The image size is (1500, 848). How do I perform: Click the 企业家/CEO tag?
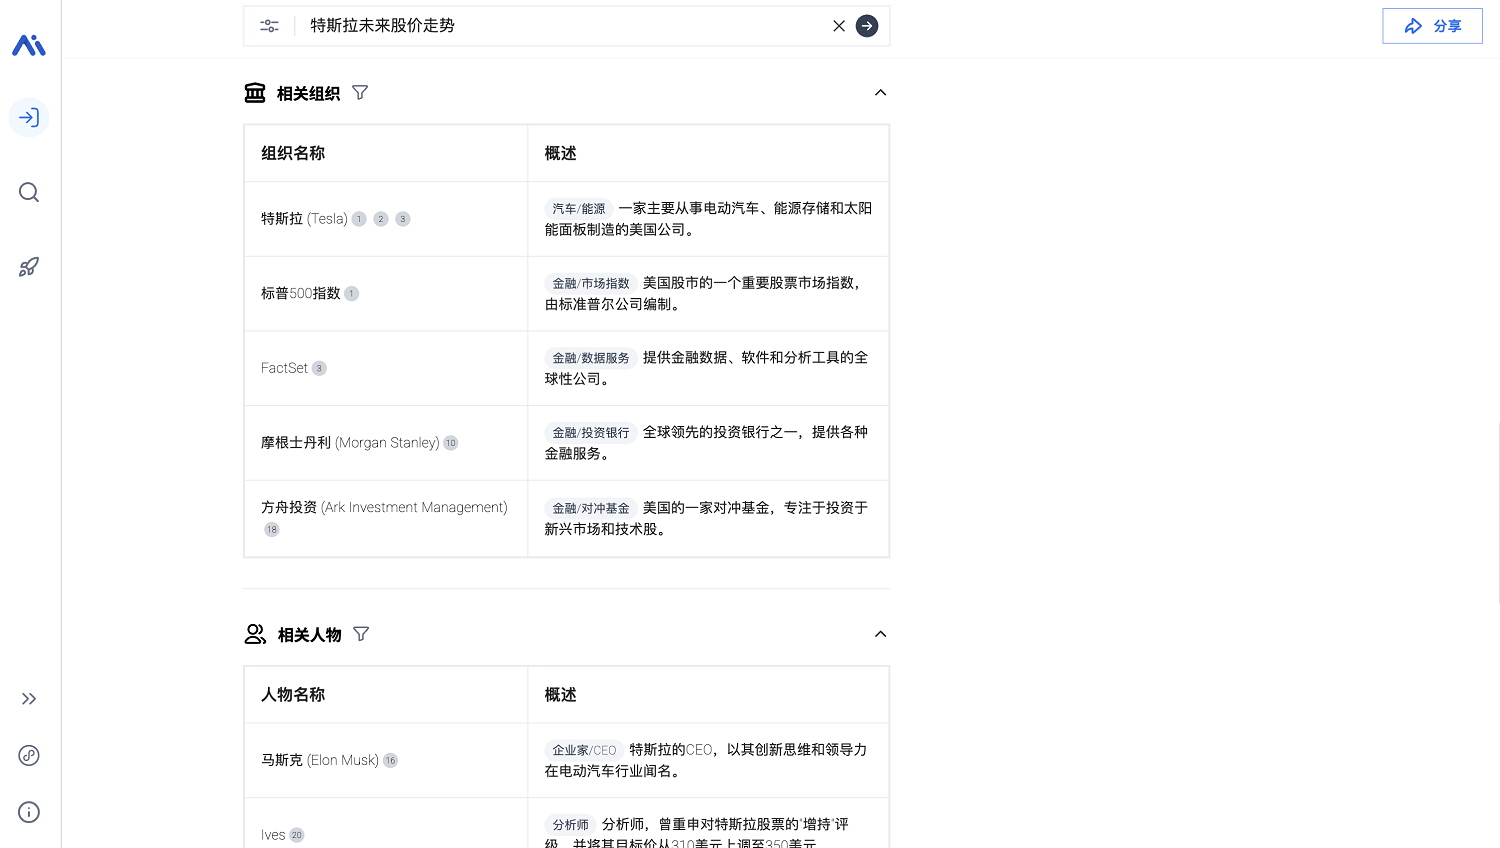[584, 750]
